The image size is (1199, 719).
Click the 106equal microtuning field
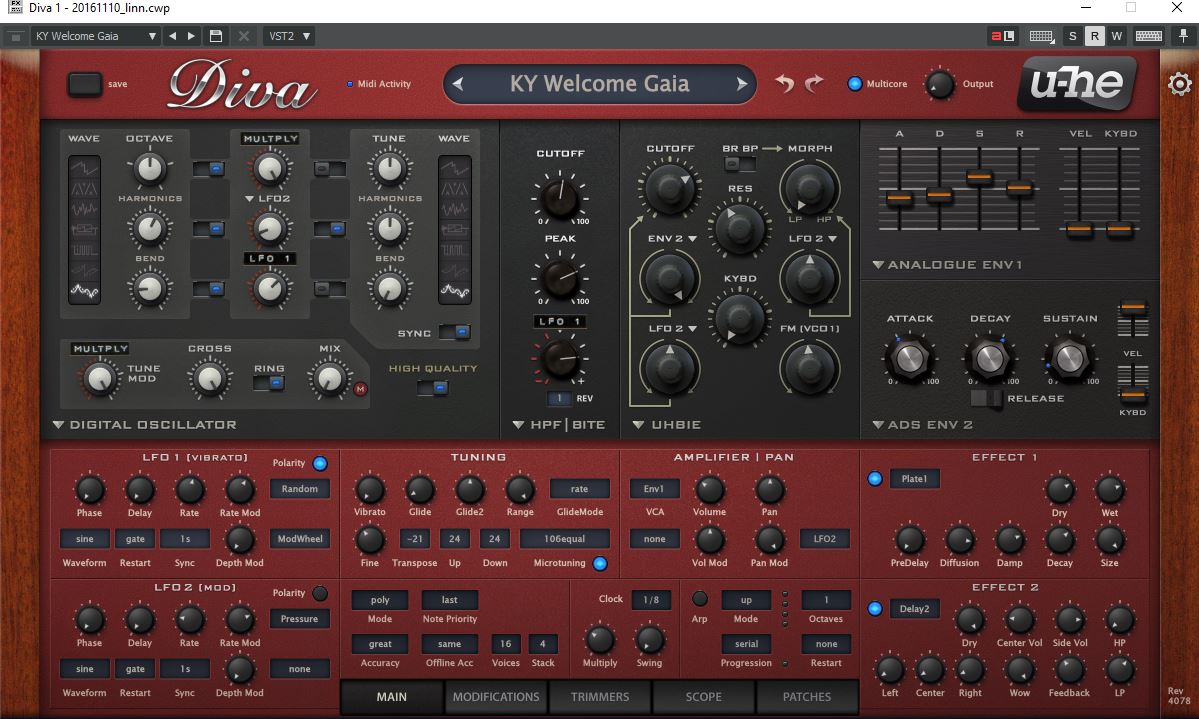[x=564, y=538]
